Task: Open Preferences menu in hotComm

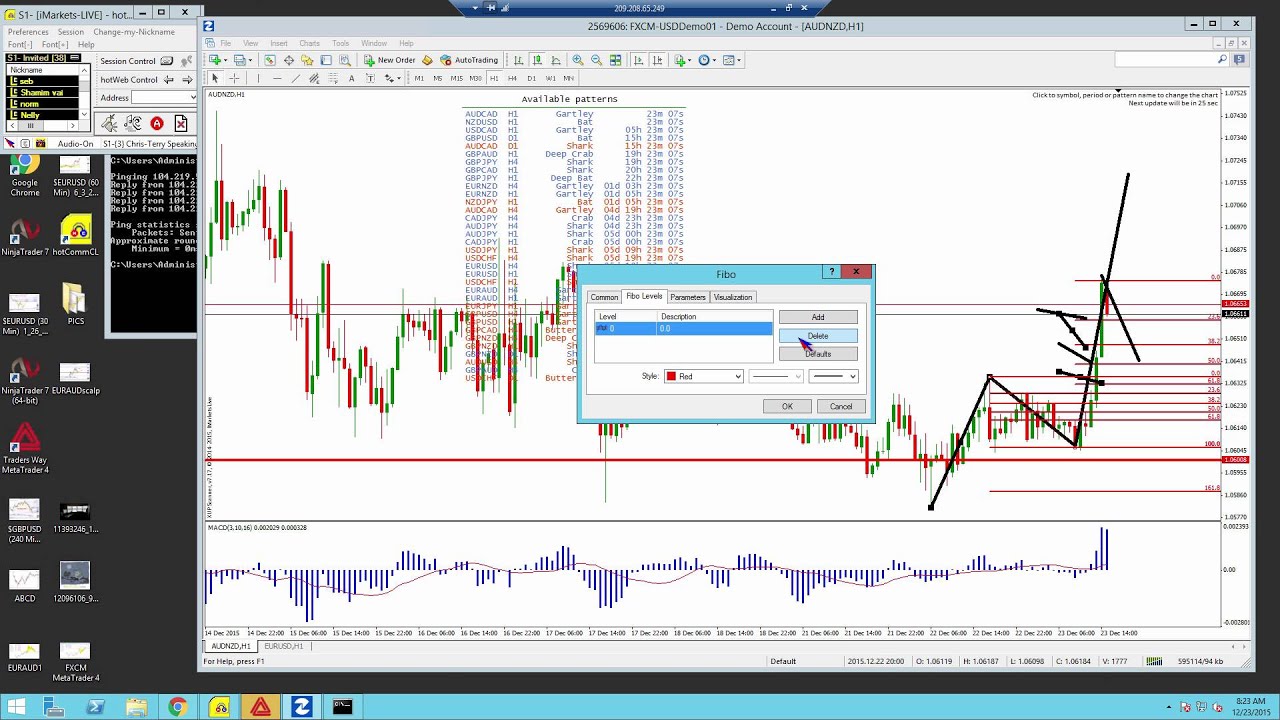Action: (28, 32)
